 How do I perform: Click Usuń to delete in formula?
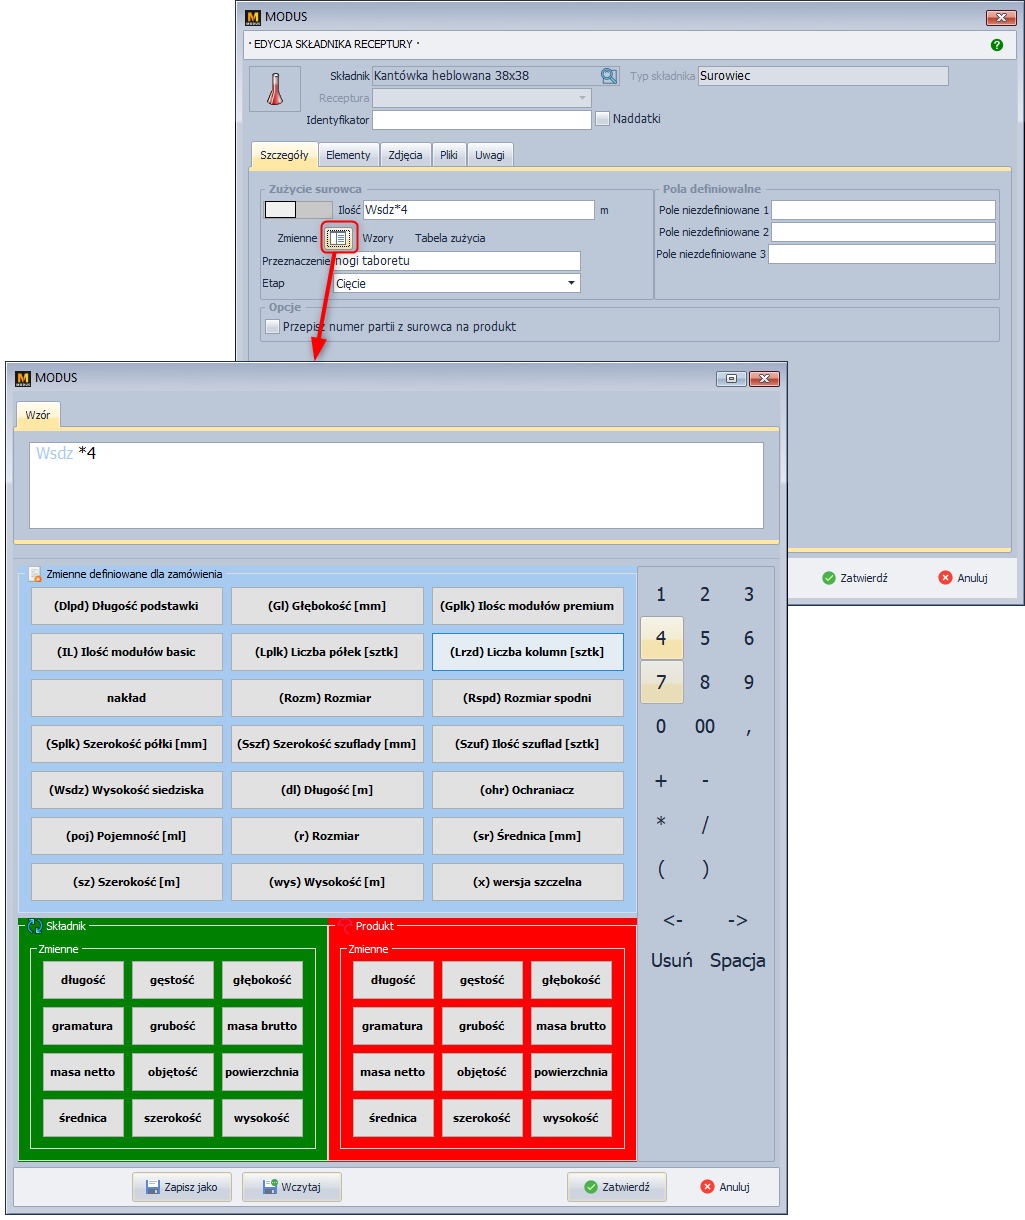tap(672, 960)
